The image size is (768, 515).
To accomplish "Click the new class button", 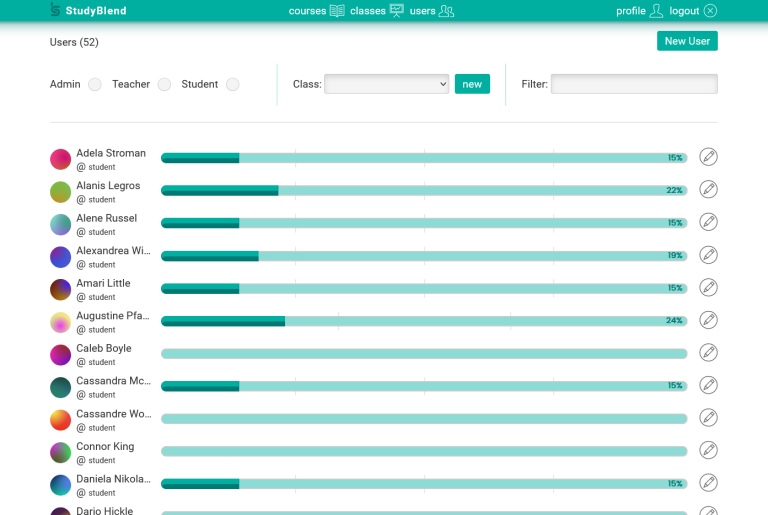I will pyautogui.click(x=472, y=84).
